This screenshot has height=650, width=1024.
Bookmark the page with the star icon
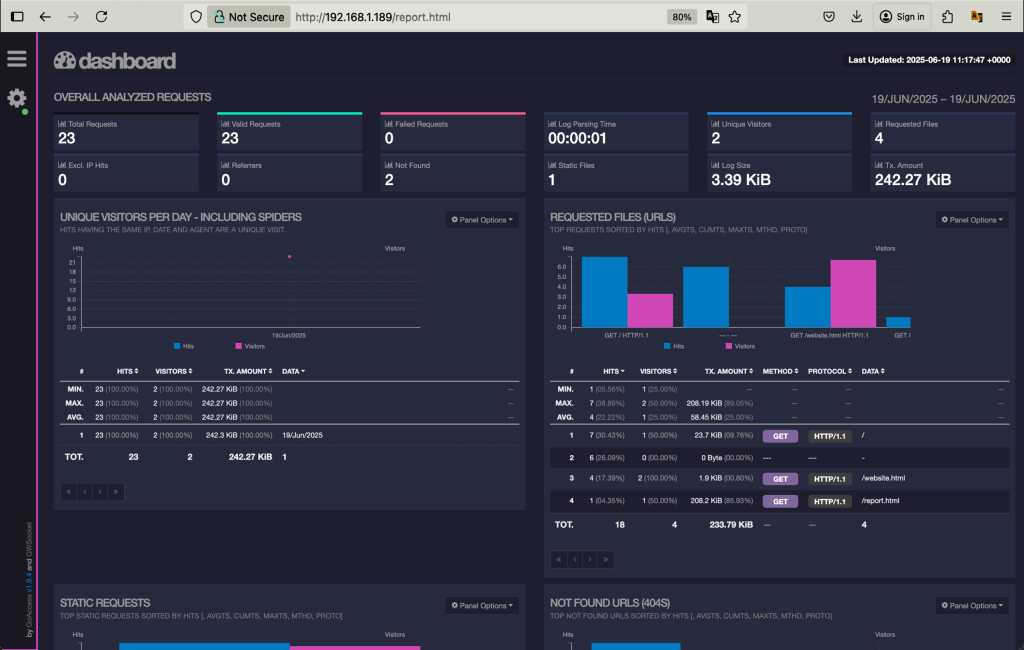(x=735, y=16)
